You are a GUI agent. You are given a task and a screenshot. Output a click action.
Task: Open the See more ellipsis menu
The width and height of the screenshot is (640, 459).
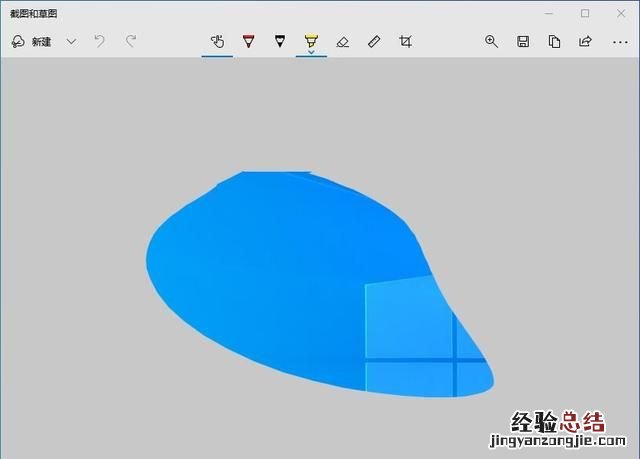point(620,42)
